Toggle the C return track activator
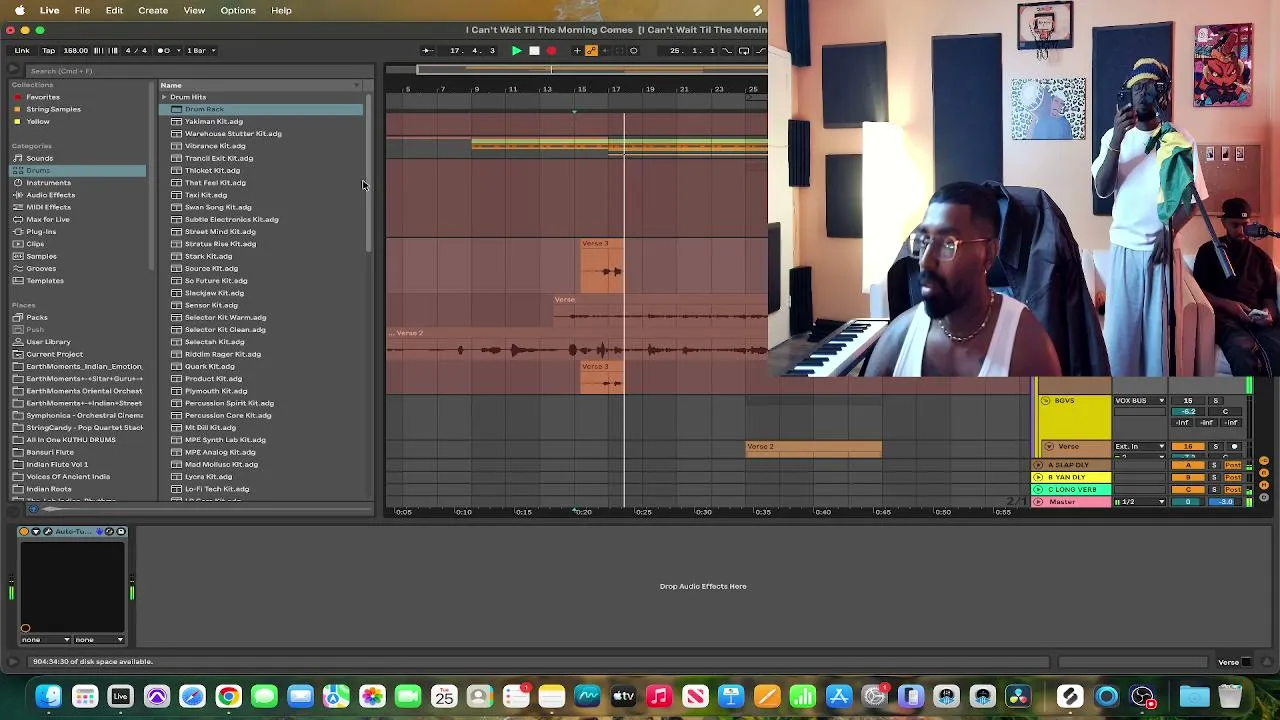 1188,489
